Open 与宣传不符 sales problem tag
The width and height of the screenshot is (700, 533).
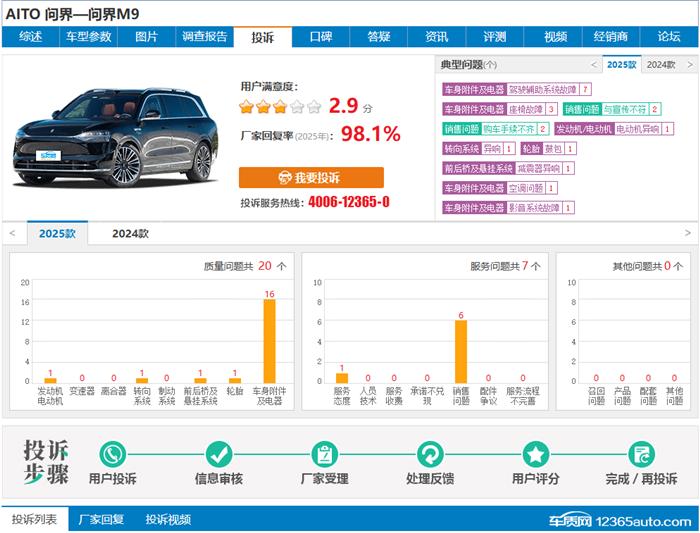tap(612, 109)
